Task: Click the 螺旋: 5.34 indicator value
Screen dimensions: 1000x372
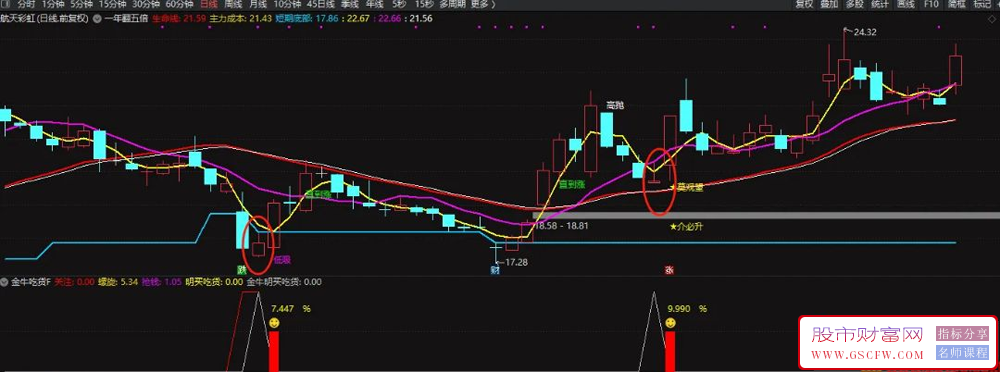Action: 117,281
